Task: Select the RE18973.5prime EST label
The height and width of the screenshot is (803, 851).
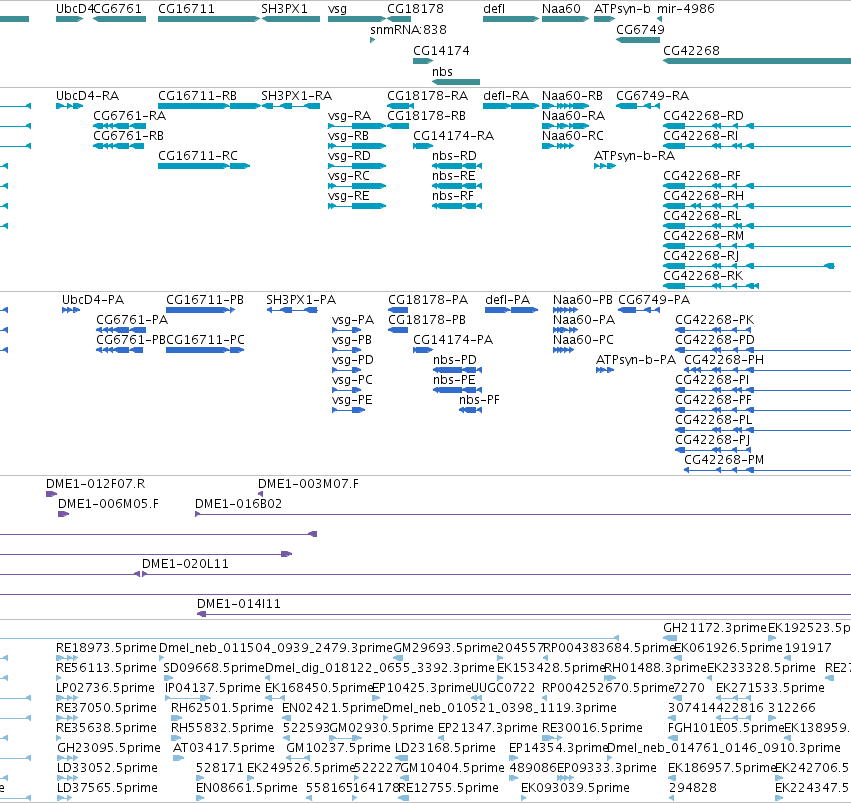Action: [106, 648]
